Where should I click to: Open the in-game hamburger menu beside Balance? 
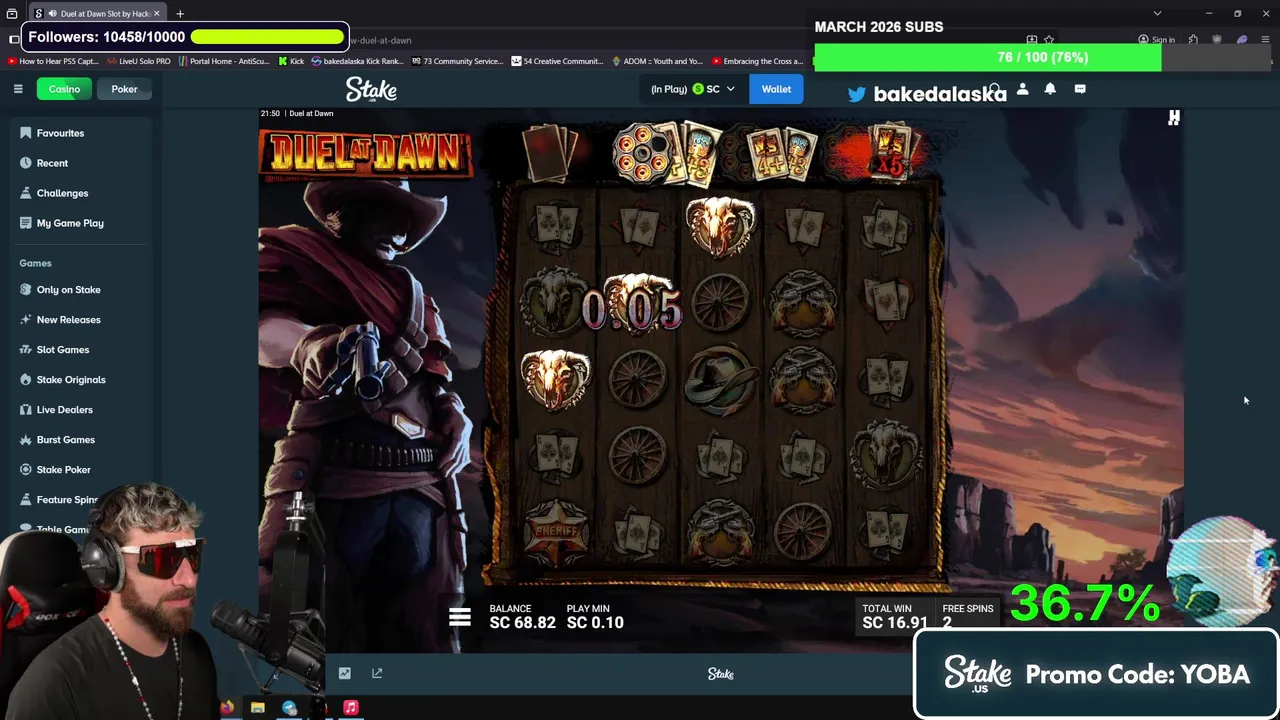460,617
